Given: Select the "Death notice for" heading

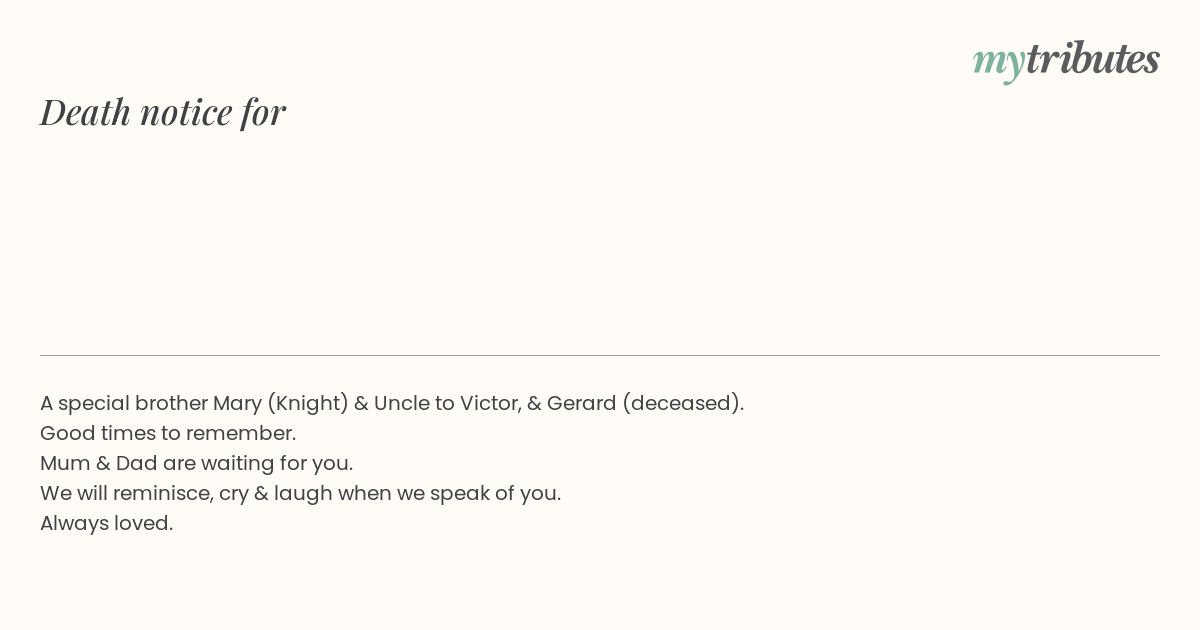Looking at the screenshot, I should point(163,112).
